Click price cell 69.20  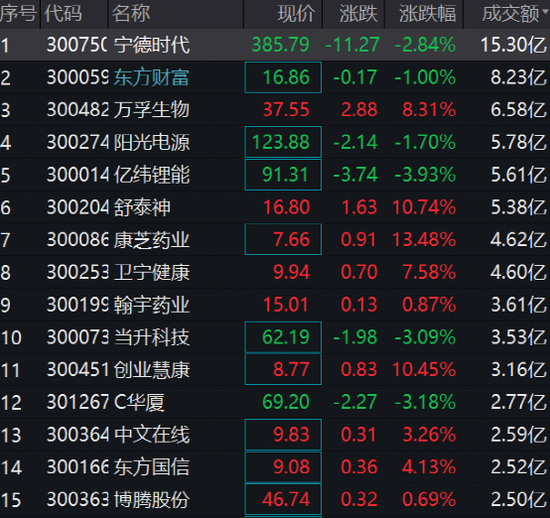286,402
